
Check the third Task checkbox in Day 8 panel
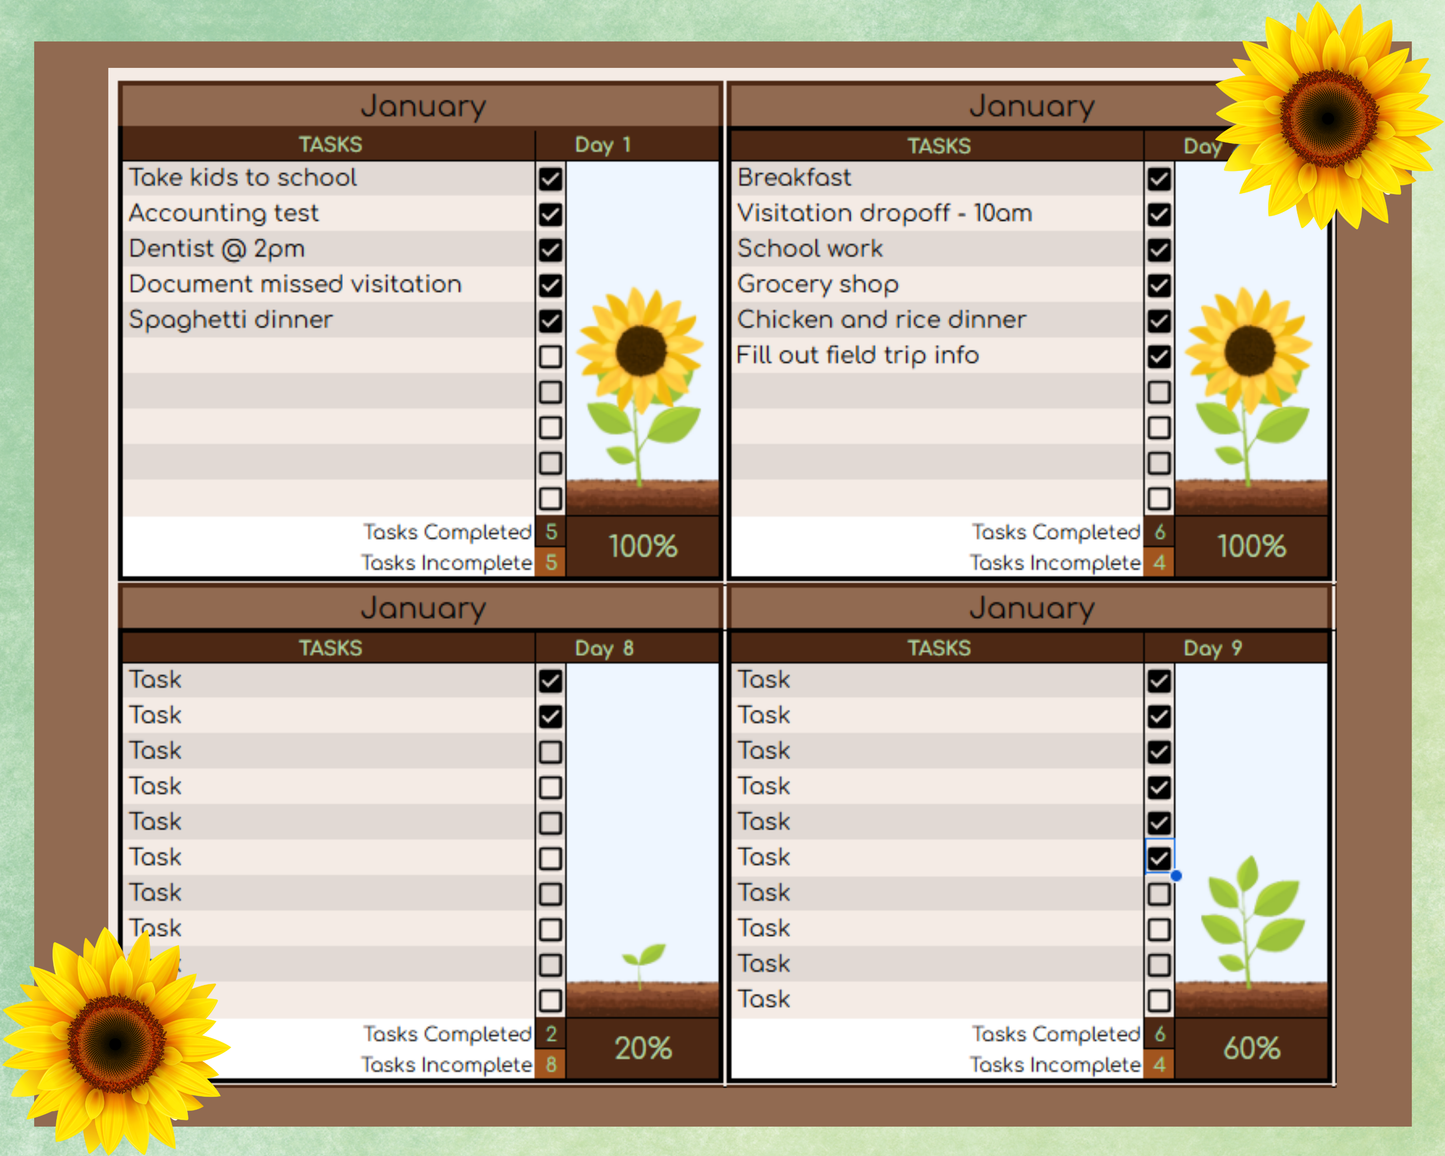550,752
